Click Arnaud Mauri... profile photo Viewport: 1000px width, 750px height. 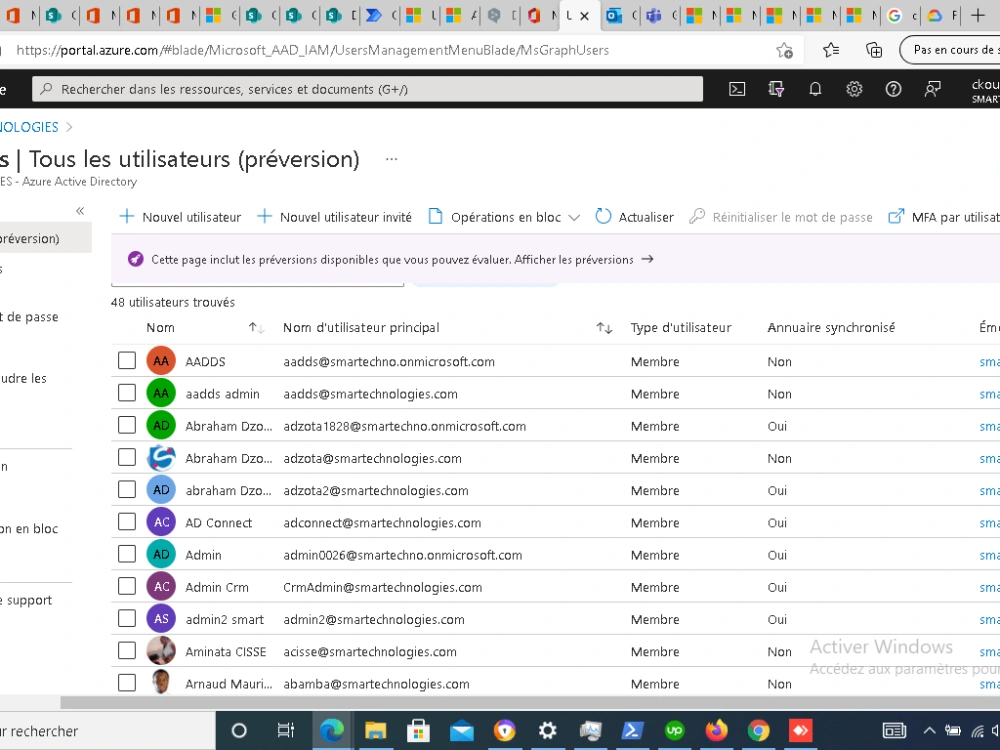click(x=161, y=682)
